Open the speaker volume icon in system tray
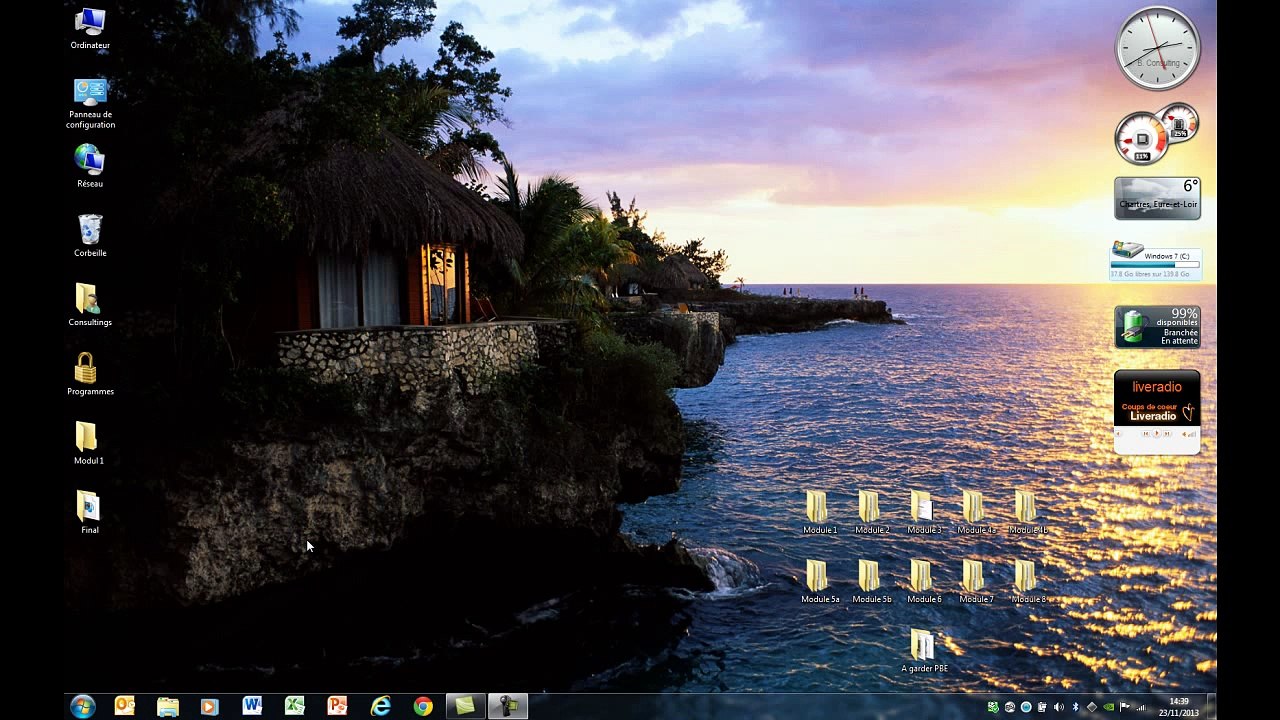 [1058, 707]
